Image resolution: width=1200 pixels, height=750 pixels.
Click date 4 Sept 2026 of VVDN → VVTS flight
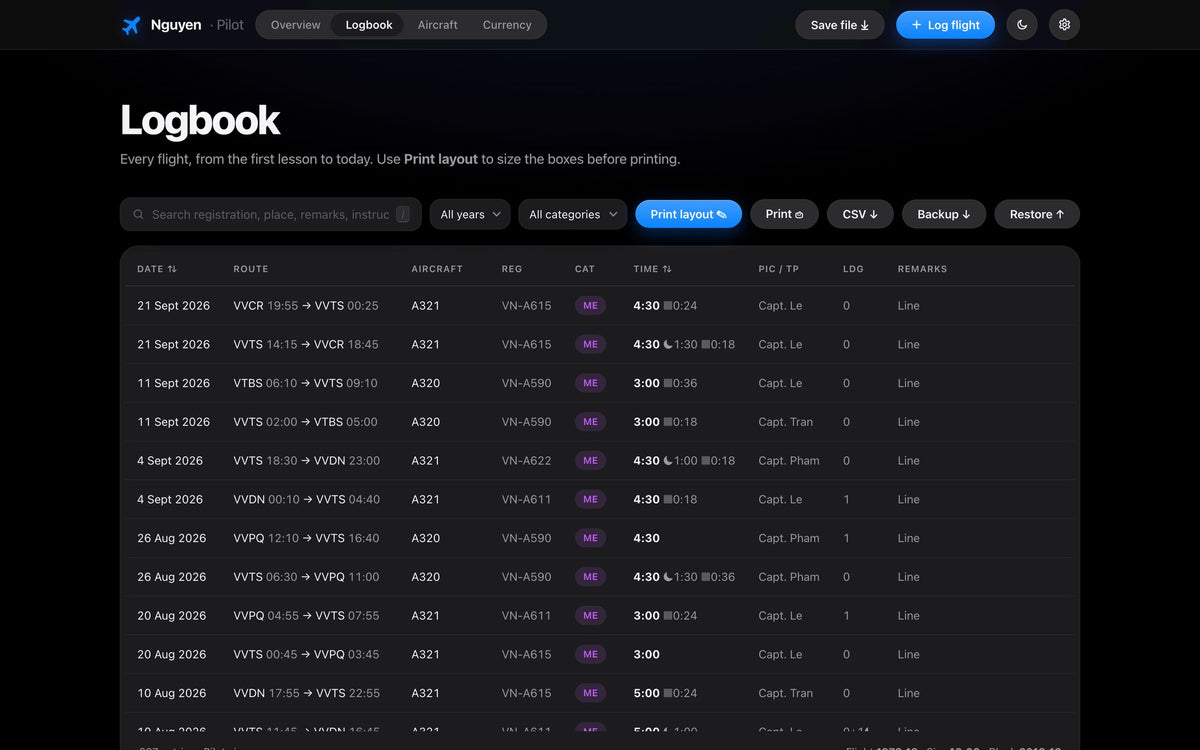coord(170,499)
